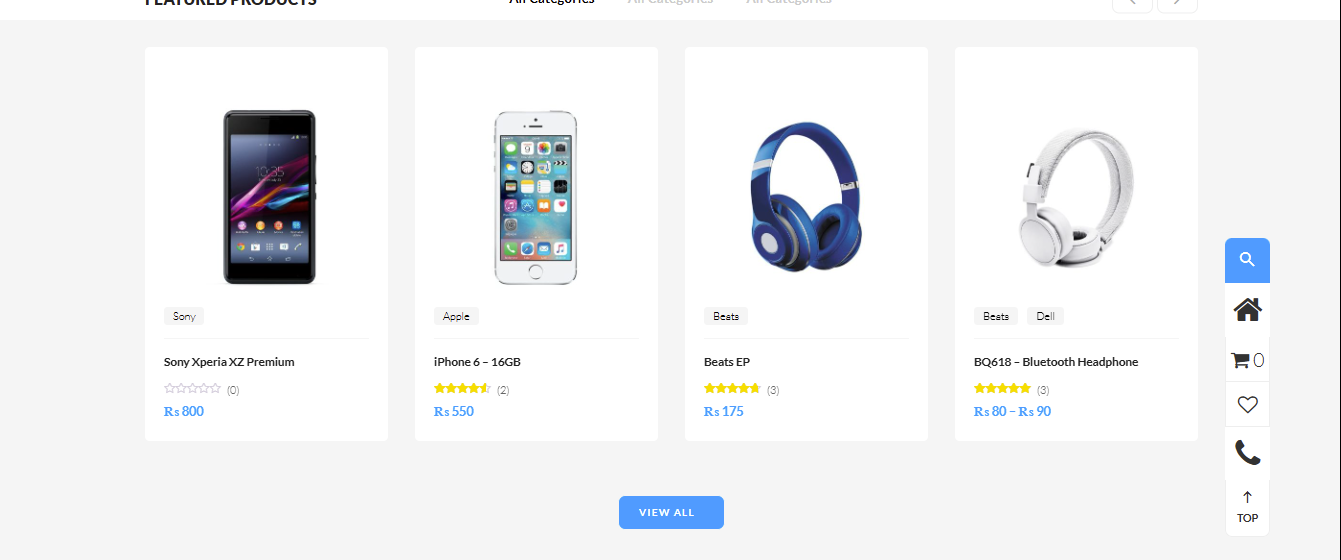
Task: Select the Dell brand tag
Action: pyautogui.click(x=1045, y=316)
